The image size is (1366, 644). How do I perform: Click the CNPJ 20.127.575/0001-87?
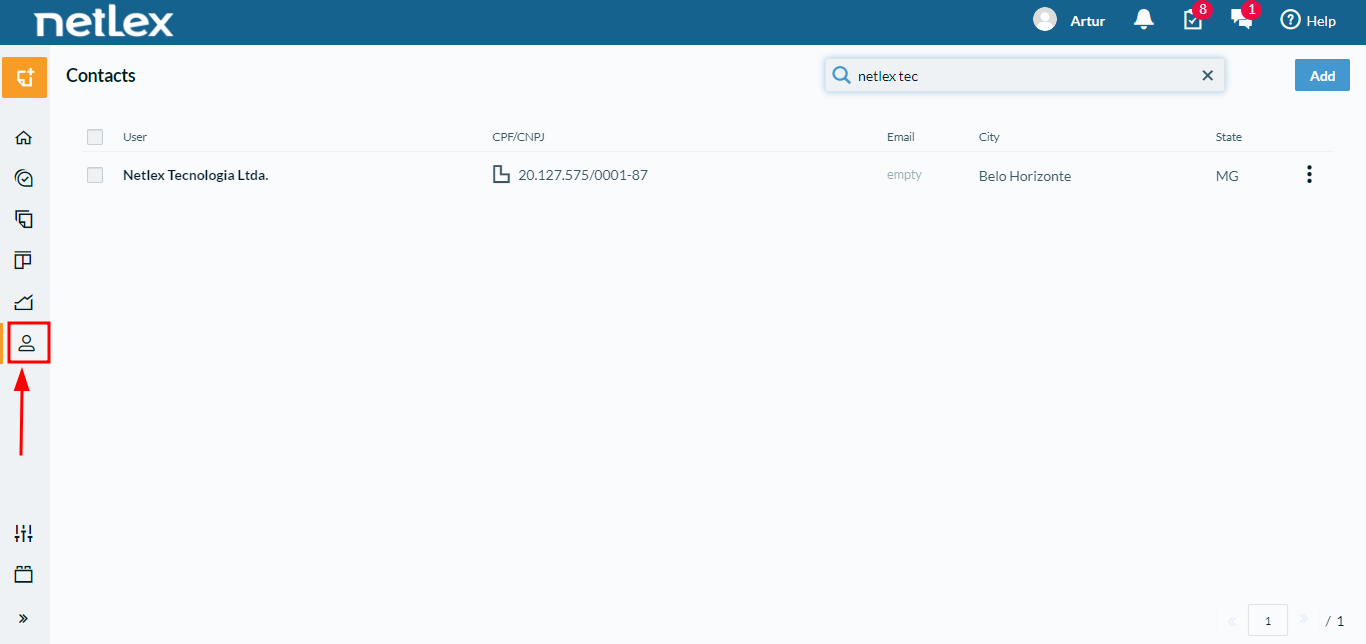click(x=583, y=175)
